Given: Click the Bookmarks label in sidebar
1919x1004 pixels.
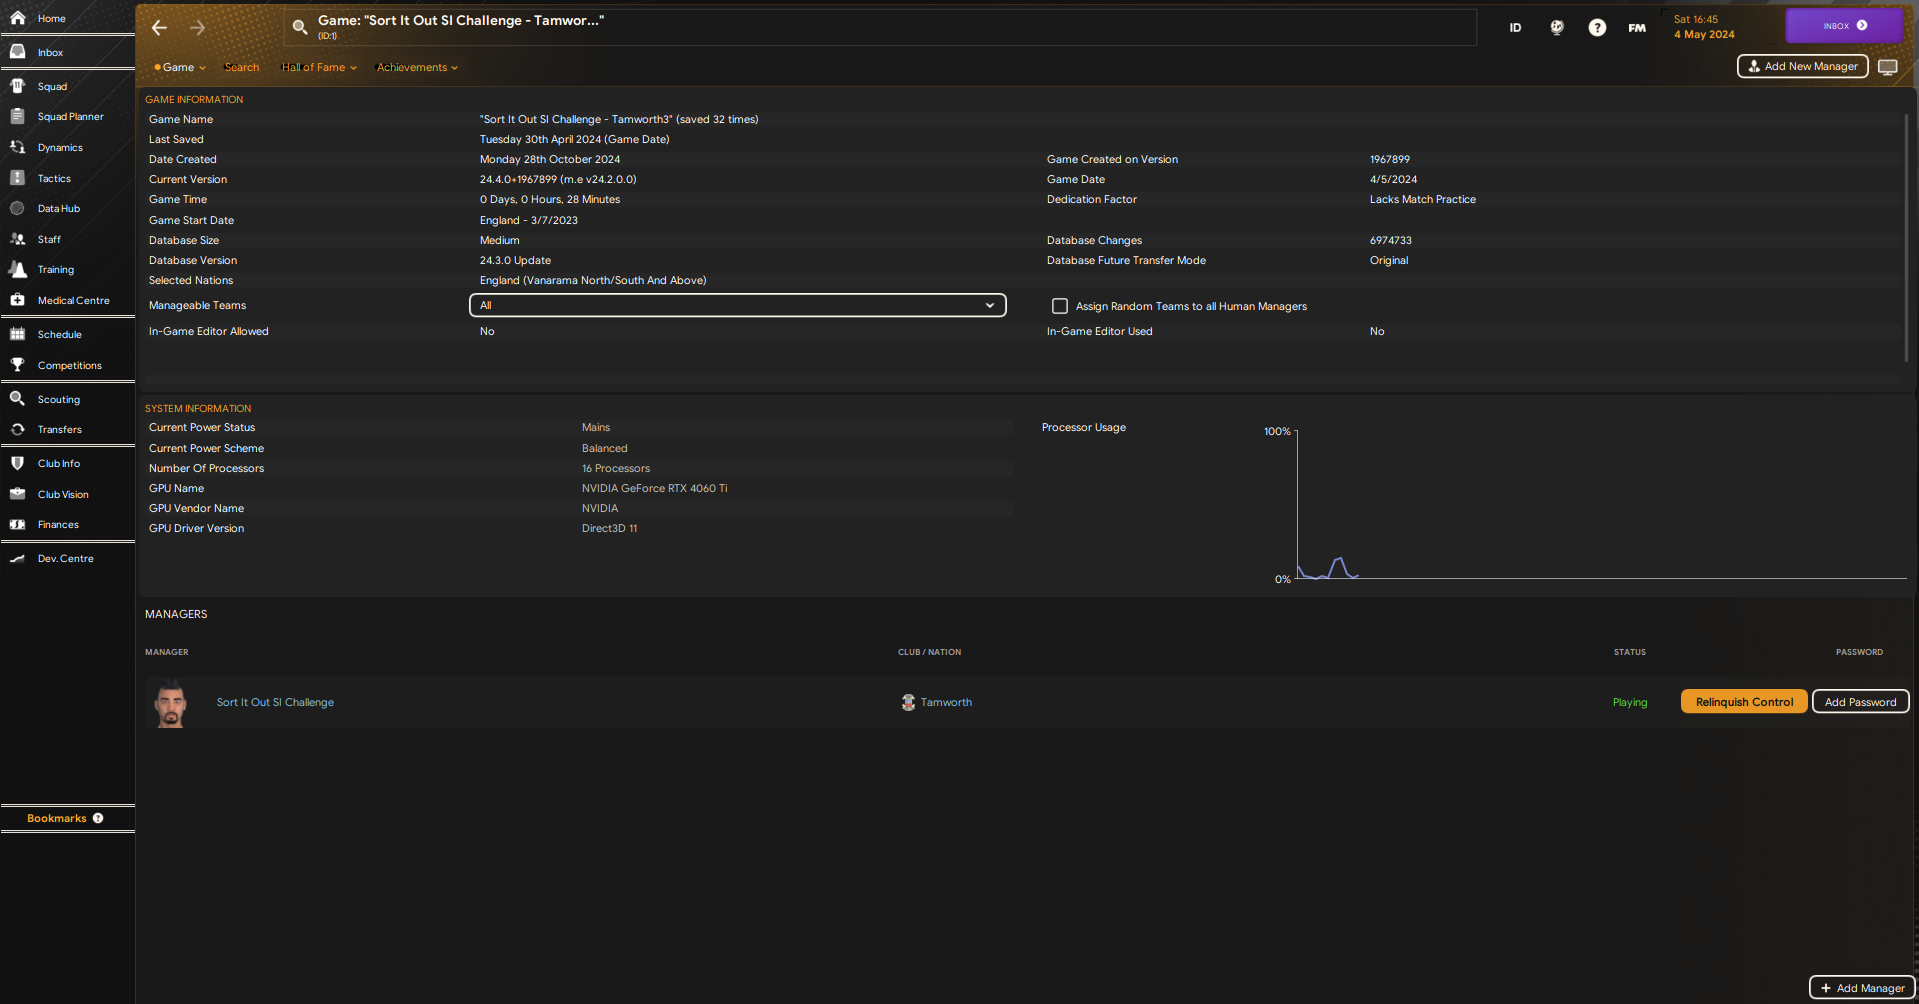Looking at the screenshot, I should tap(56, 818).
